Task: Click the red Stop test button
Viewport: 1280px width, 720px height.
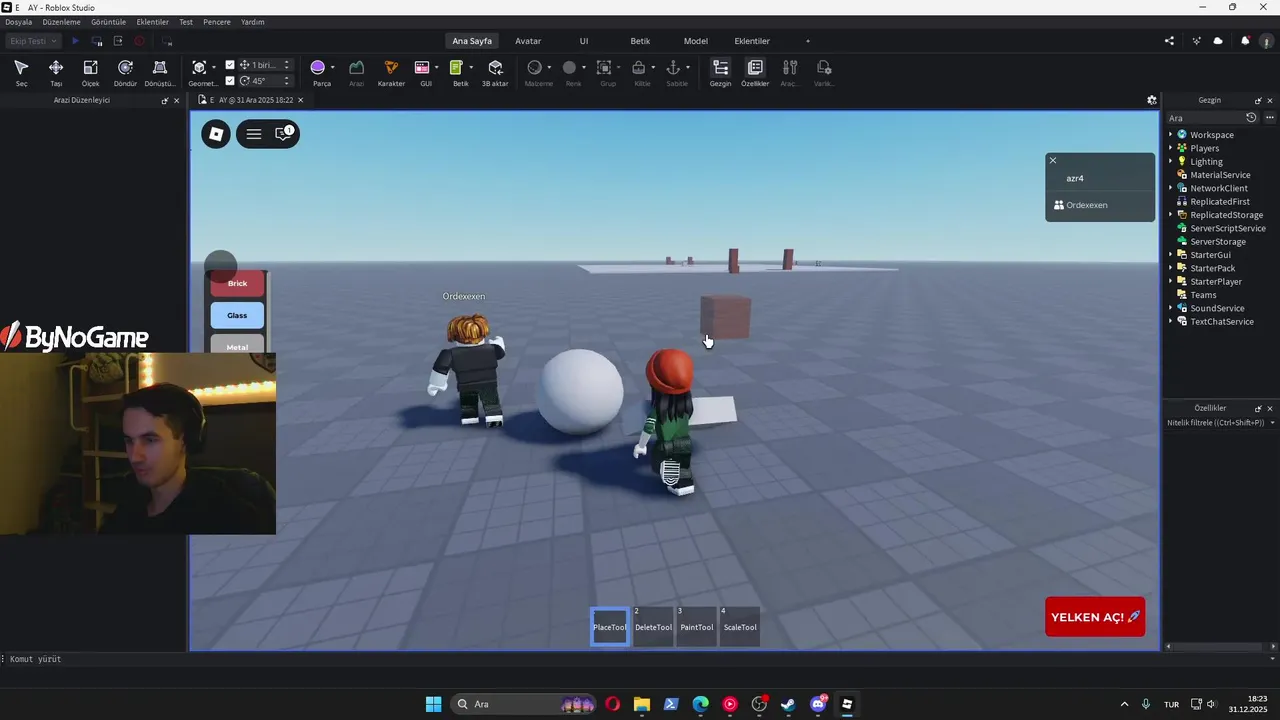Action: point(139,41)
